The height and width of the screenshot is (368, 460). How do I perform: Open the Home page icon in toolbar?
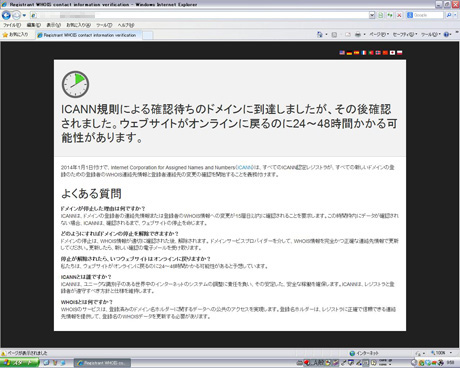(x=319, y=34)
